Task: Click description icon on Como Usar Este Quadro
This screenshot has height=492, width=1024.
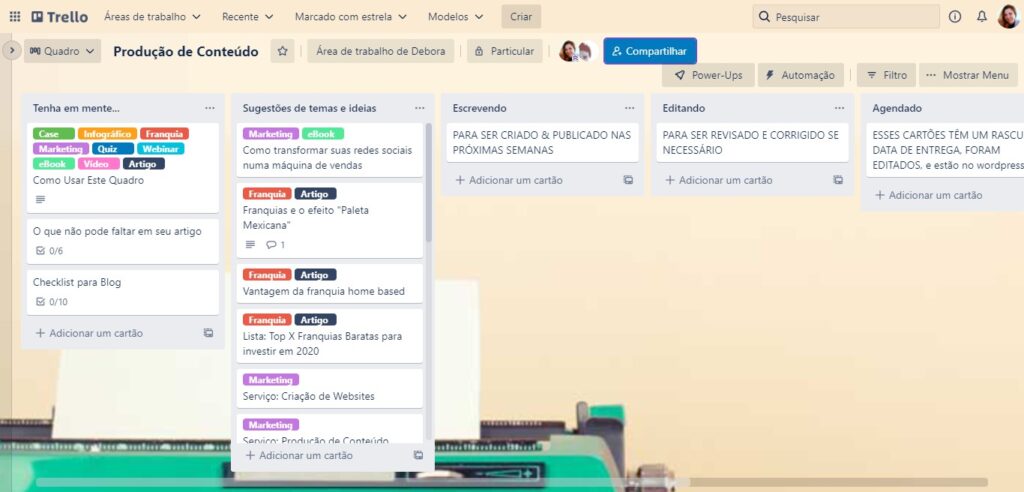Action: (x=40, y=199)
